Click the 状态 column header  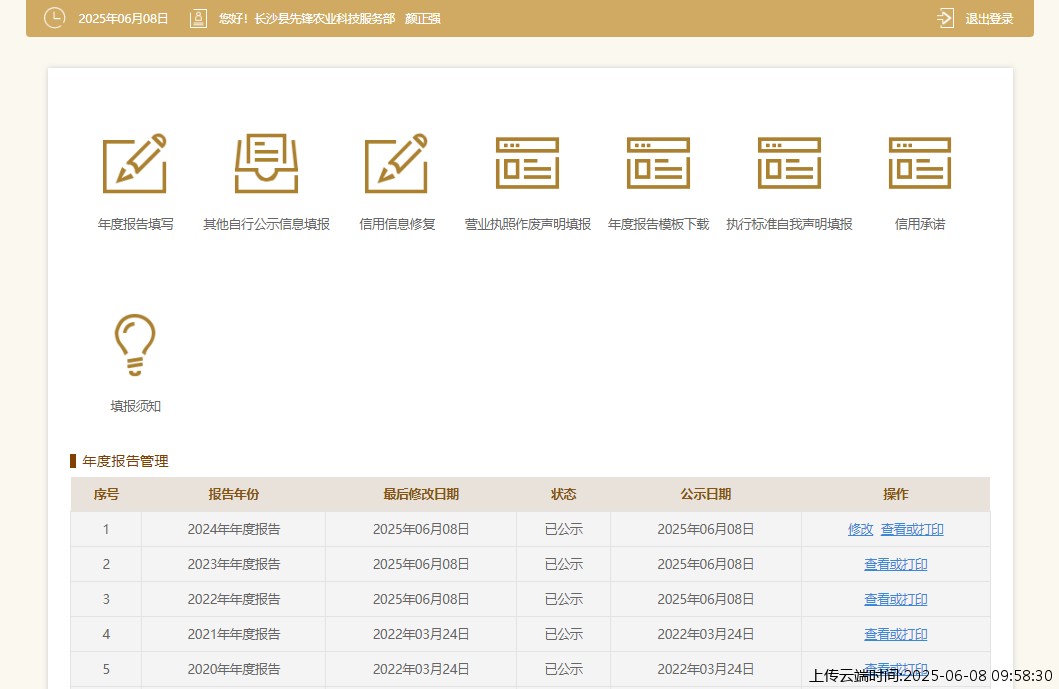click(563, 494)
